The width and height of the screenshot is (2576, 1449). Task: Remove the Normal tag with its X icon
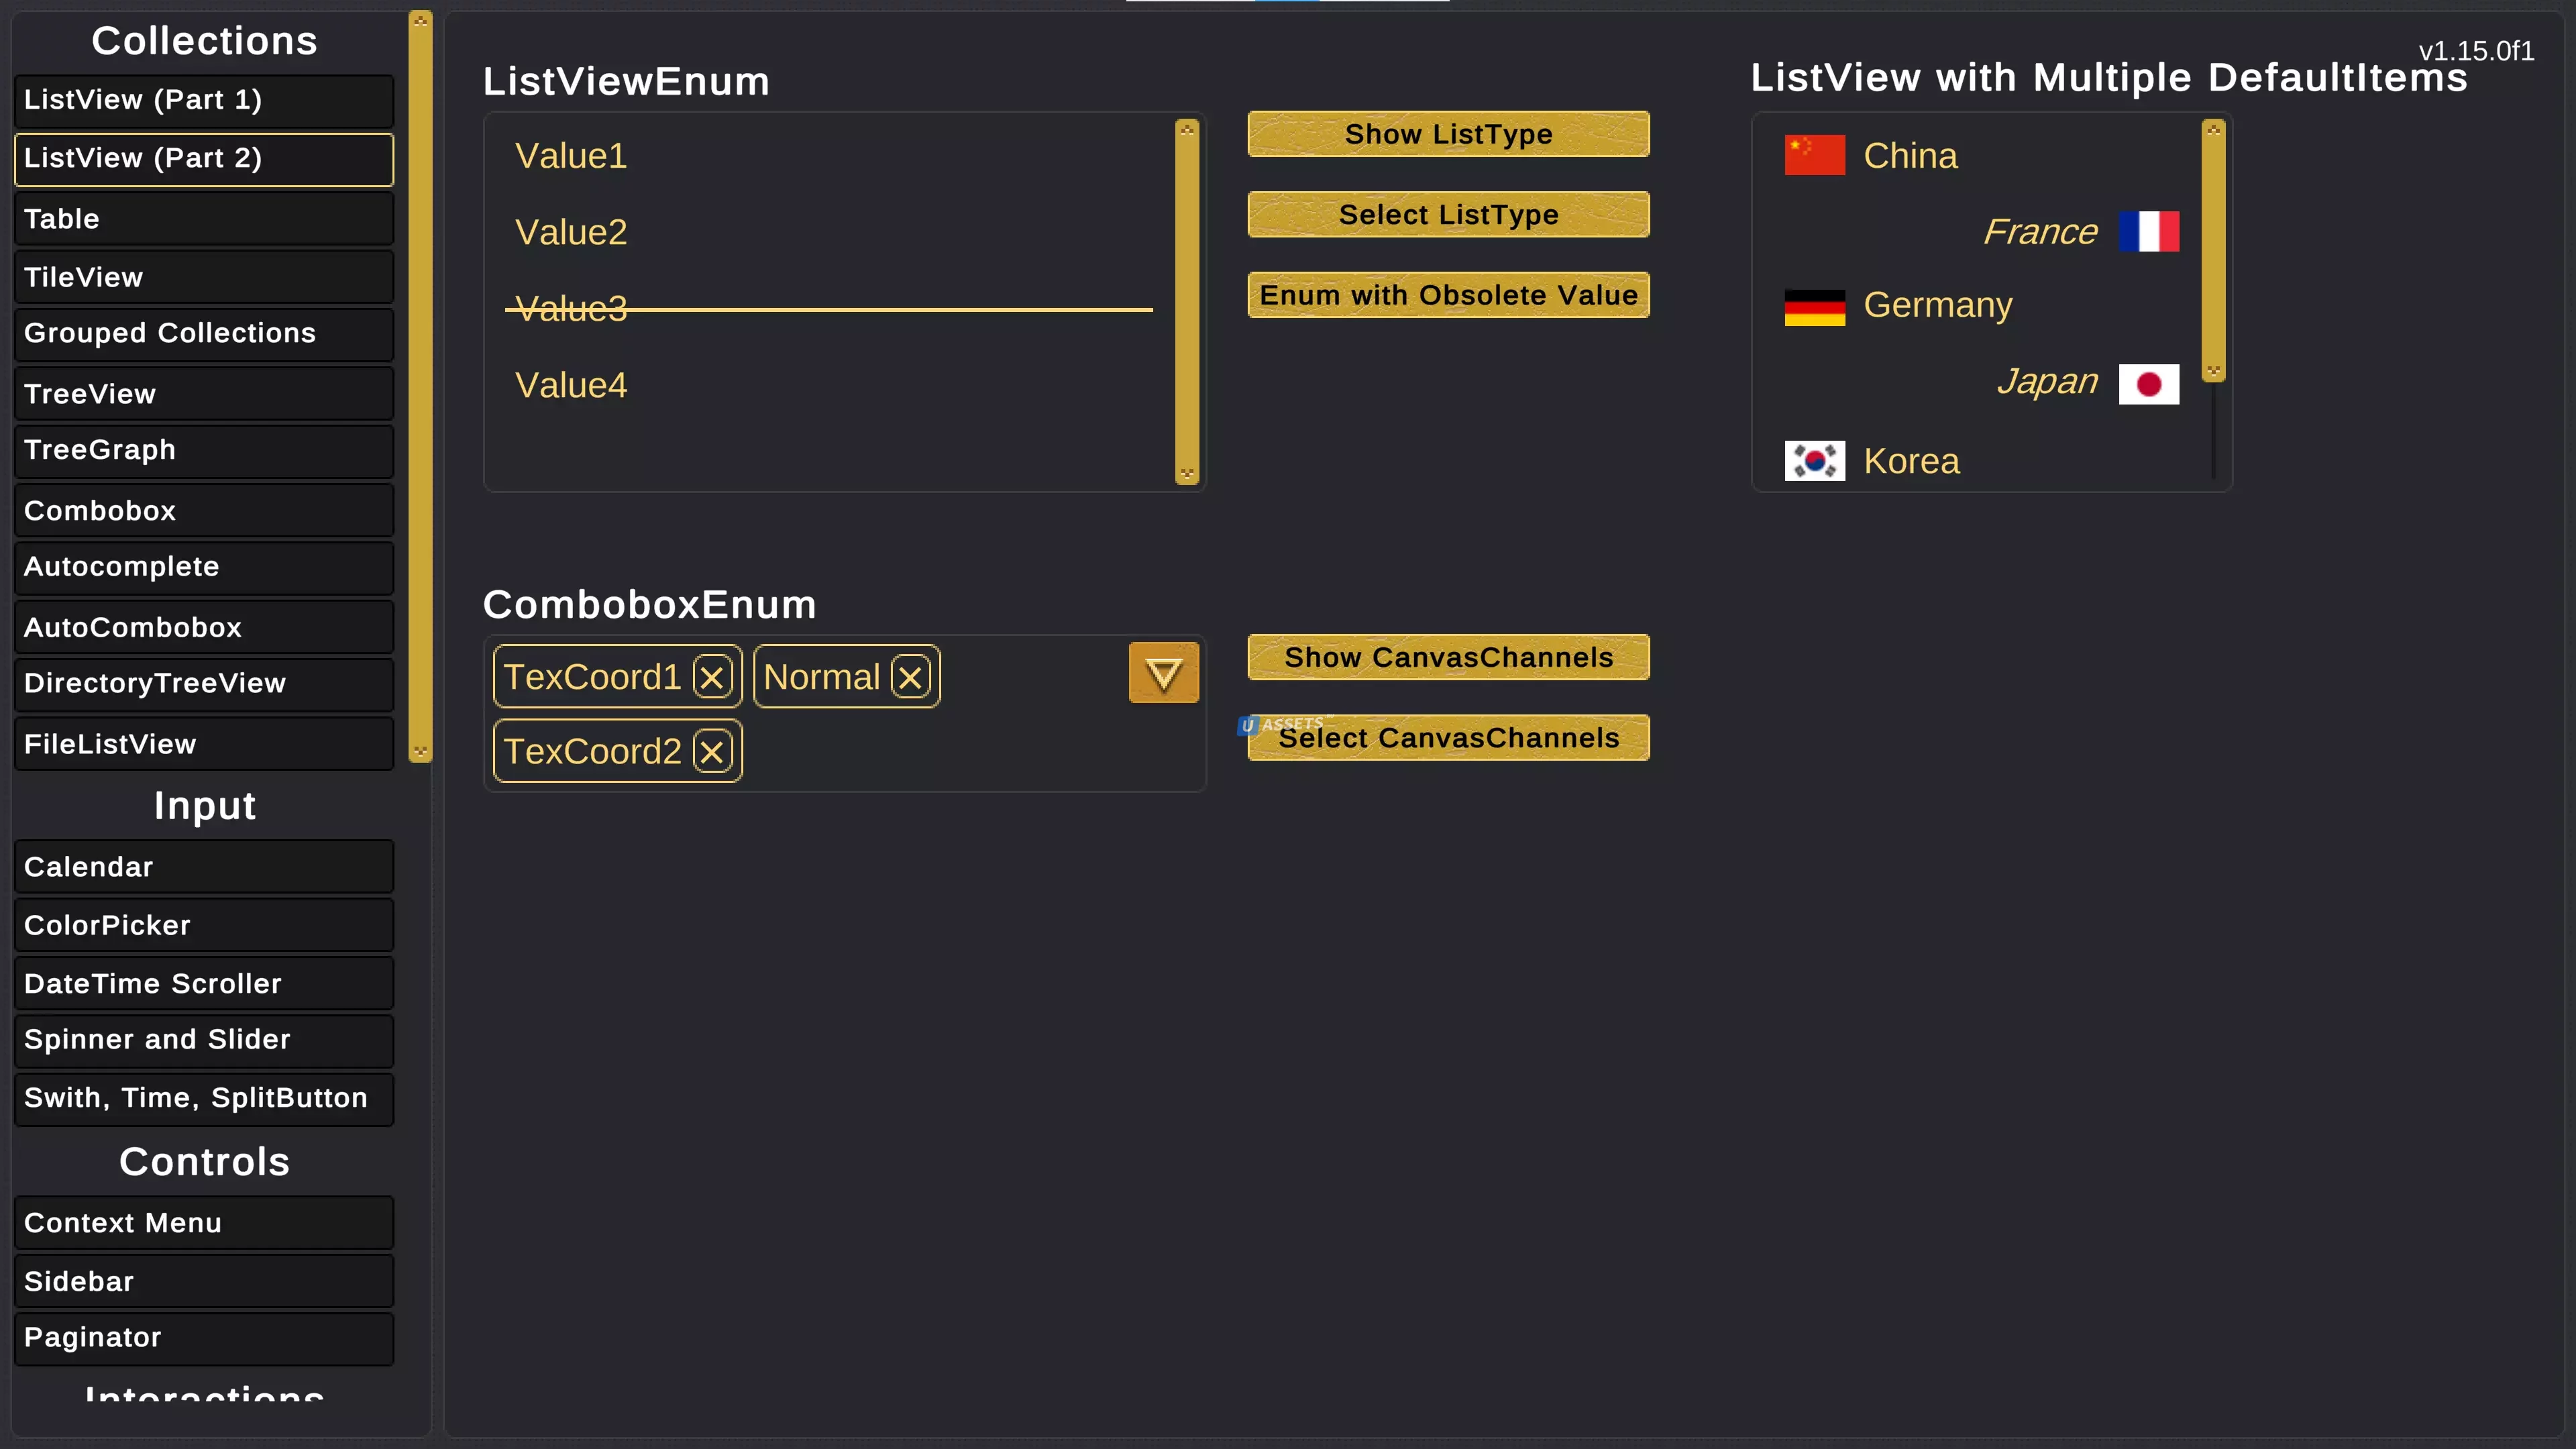pos(910,678)
